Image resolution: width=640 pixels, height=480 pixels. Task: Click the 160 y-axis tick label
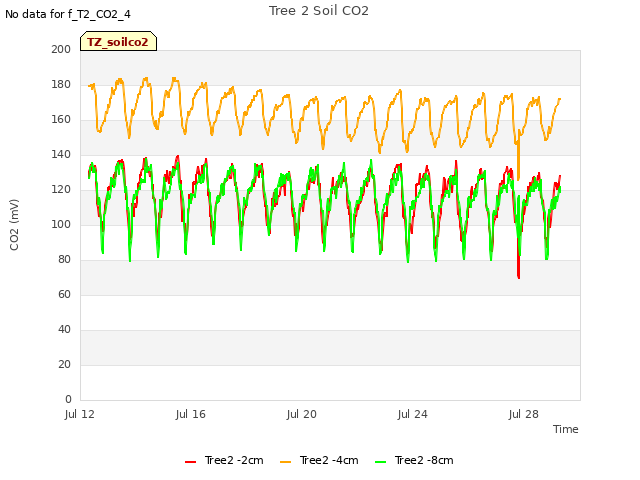61,120
